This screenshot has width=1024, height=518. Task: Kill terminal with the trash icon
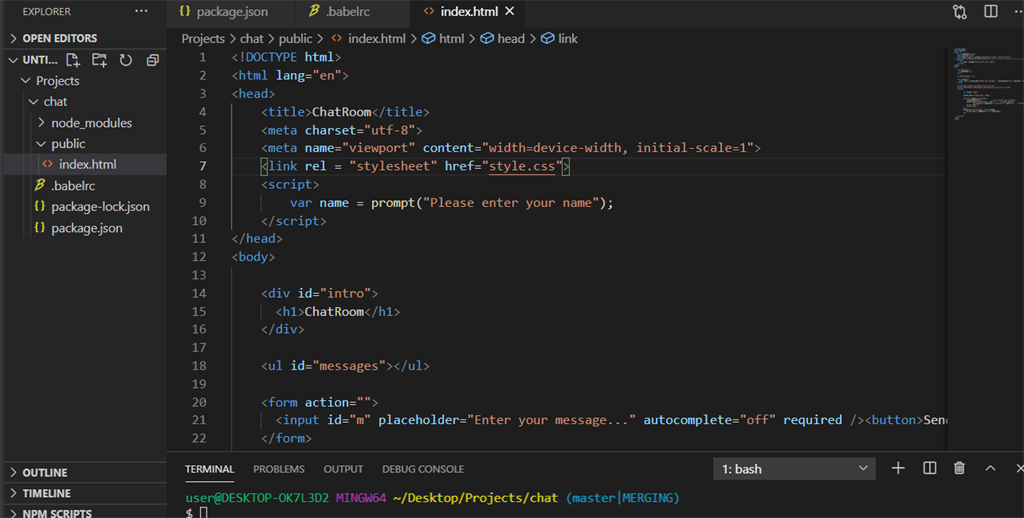pos(959,468)
